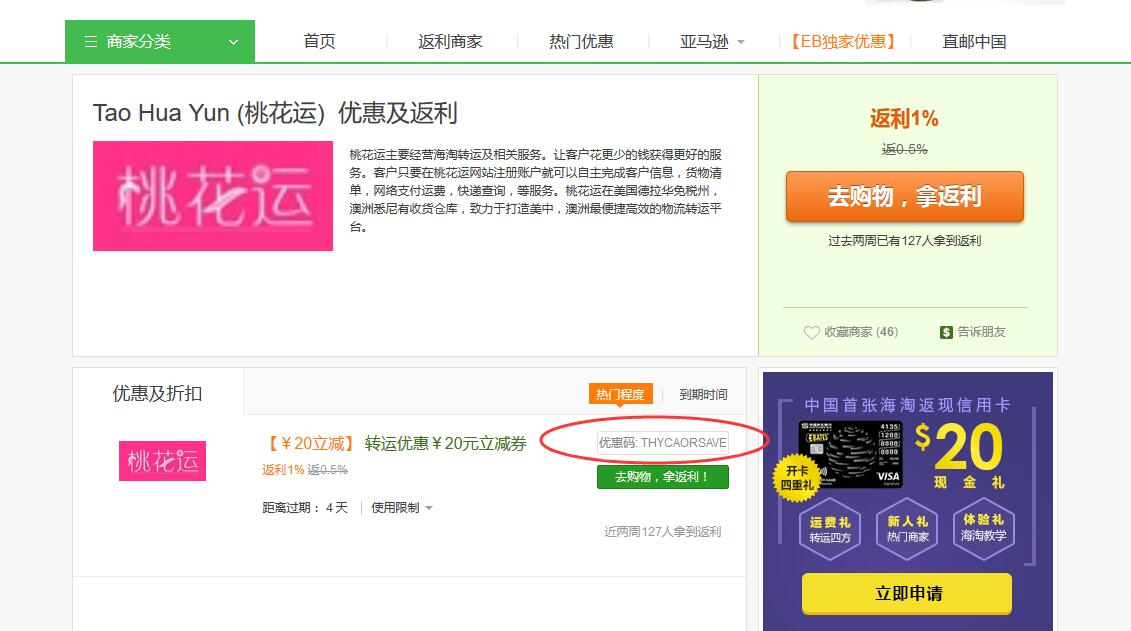Click the 返利1% label under coupon title
The image size is (1131, 631).
pyautogui.click(x=283, y=469)
